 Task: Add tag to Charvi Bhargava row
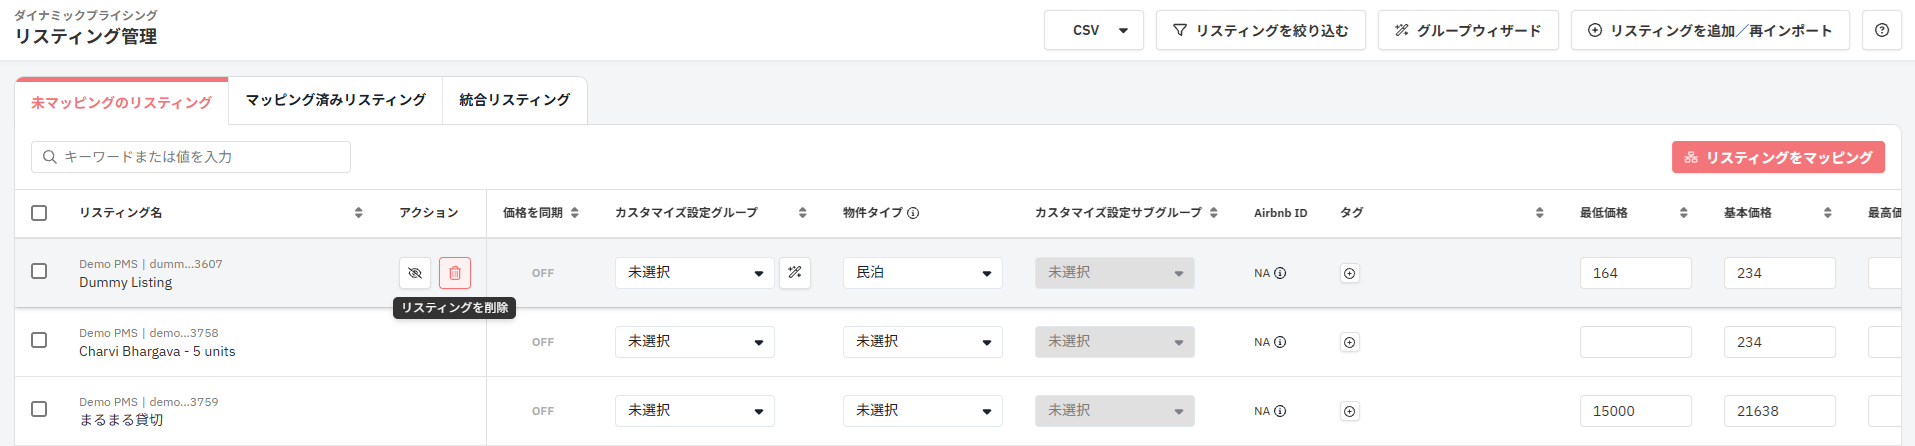click(1349, 342)
